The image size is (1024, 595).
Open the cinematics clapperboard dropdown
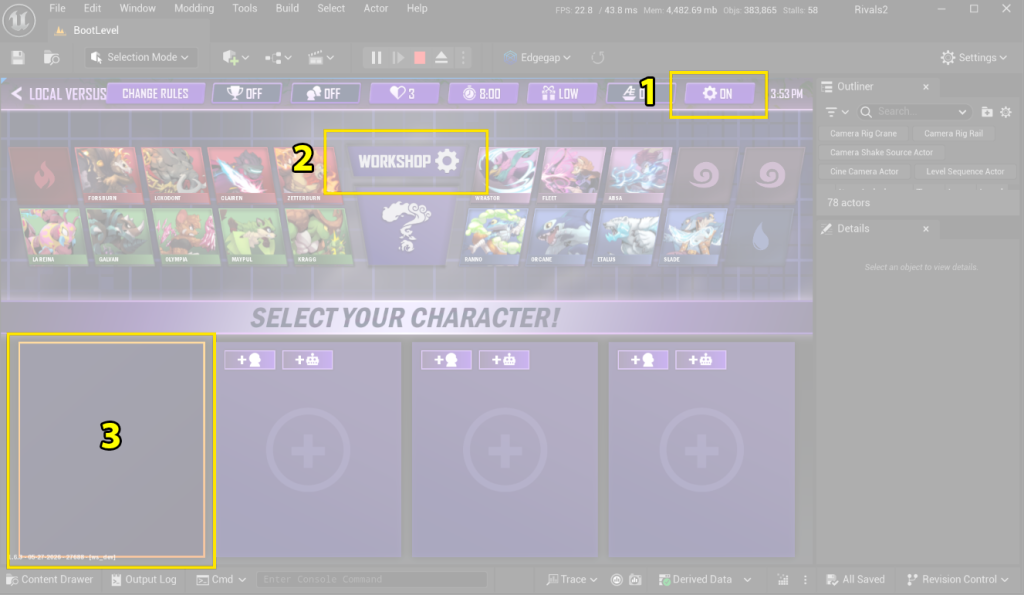tap(321, 57)
